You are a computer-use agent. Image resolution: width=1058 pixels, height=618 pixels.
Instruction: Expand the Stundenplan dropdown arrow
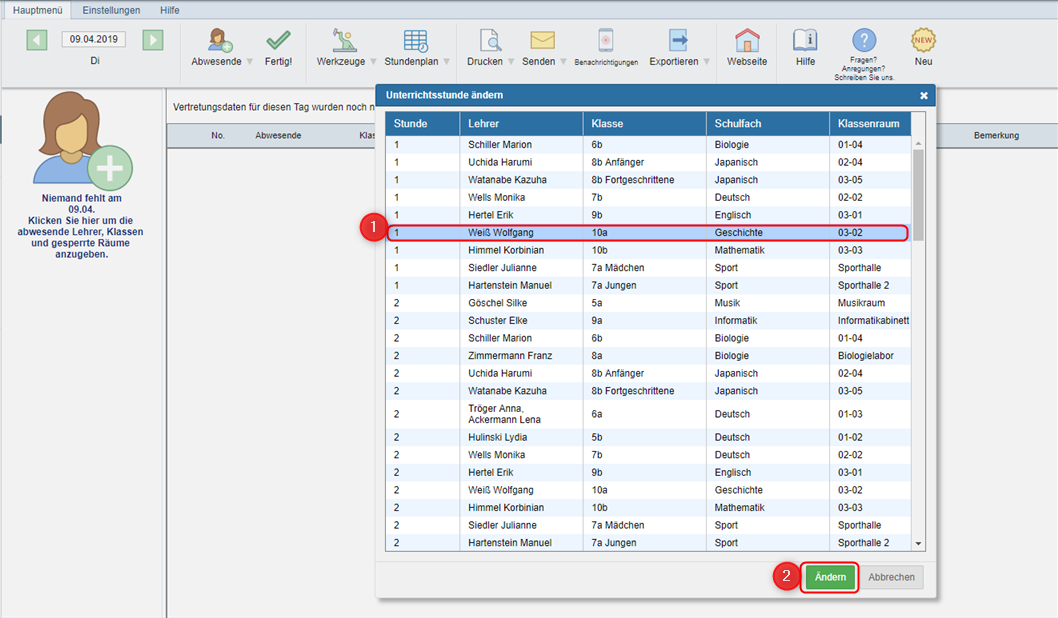pyautogui.click(x=446, y=62)
